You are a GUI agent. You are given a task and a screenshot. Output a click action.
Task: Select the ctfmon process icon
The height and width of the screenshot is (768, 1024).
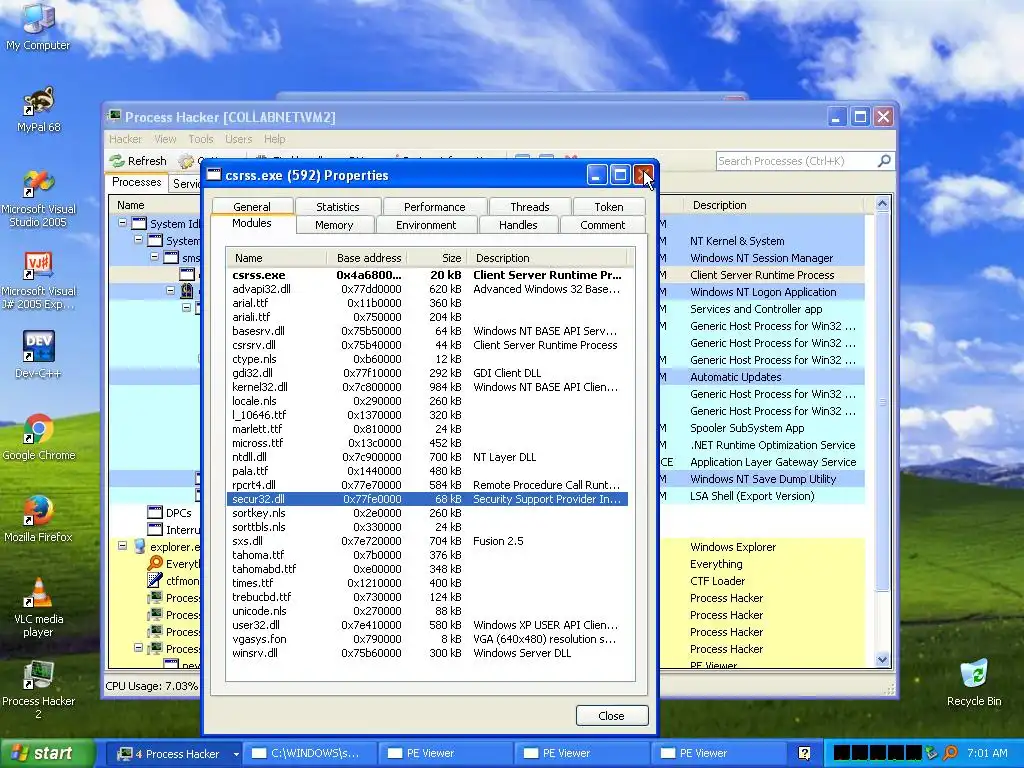(x=155, y=581)
